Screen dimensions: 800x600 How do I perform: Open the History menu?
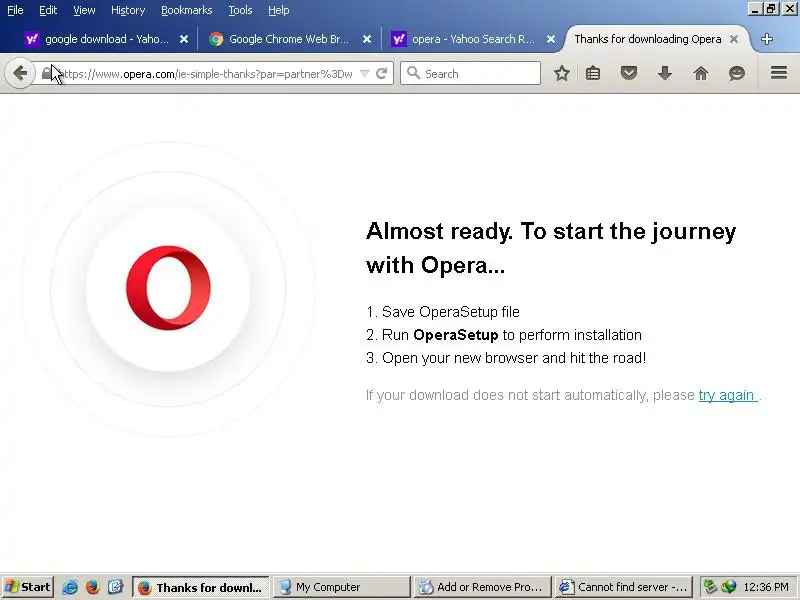(128, 10)
